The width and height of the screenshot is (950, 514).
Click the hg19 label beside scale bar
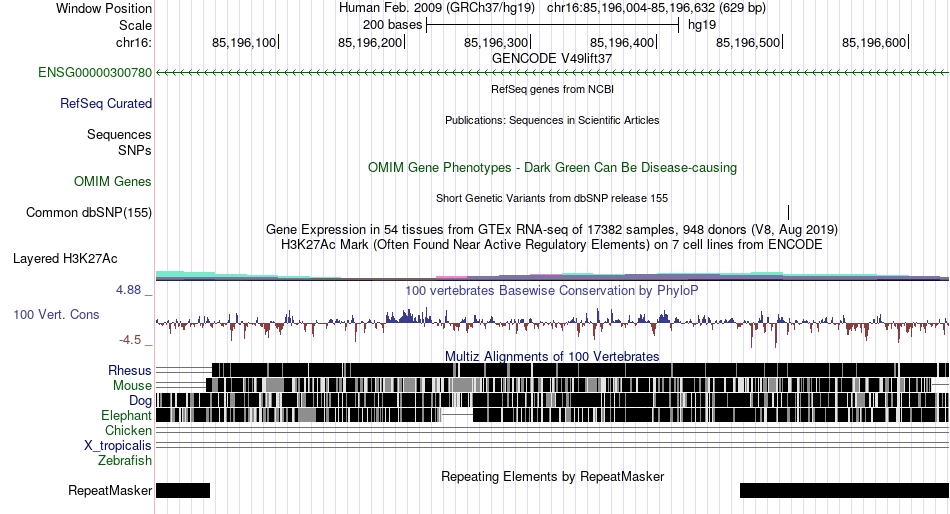[x=702, y=25]
